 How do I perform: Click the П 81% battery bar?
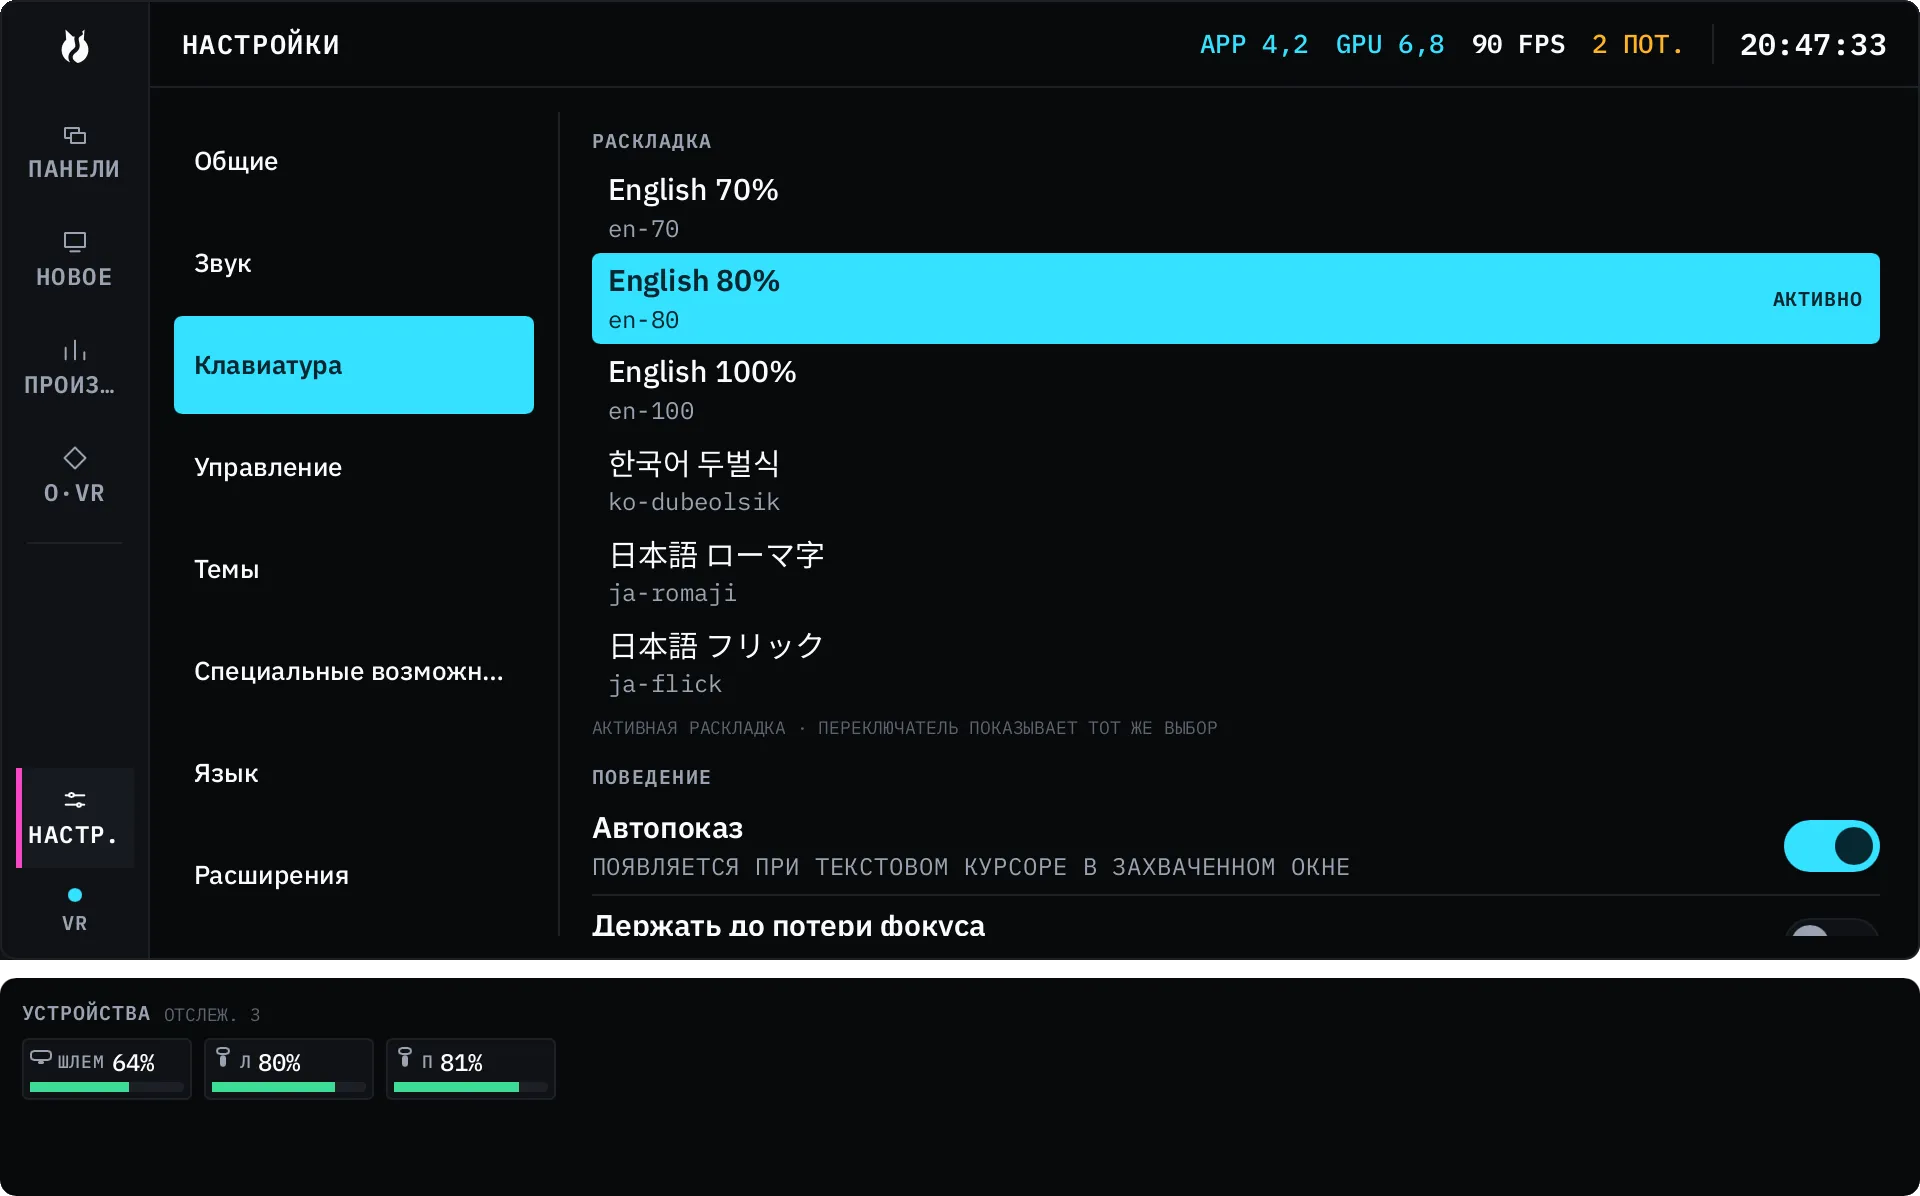point(471,1087)
